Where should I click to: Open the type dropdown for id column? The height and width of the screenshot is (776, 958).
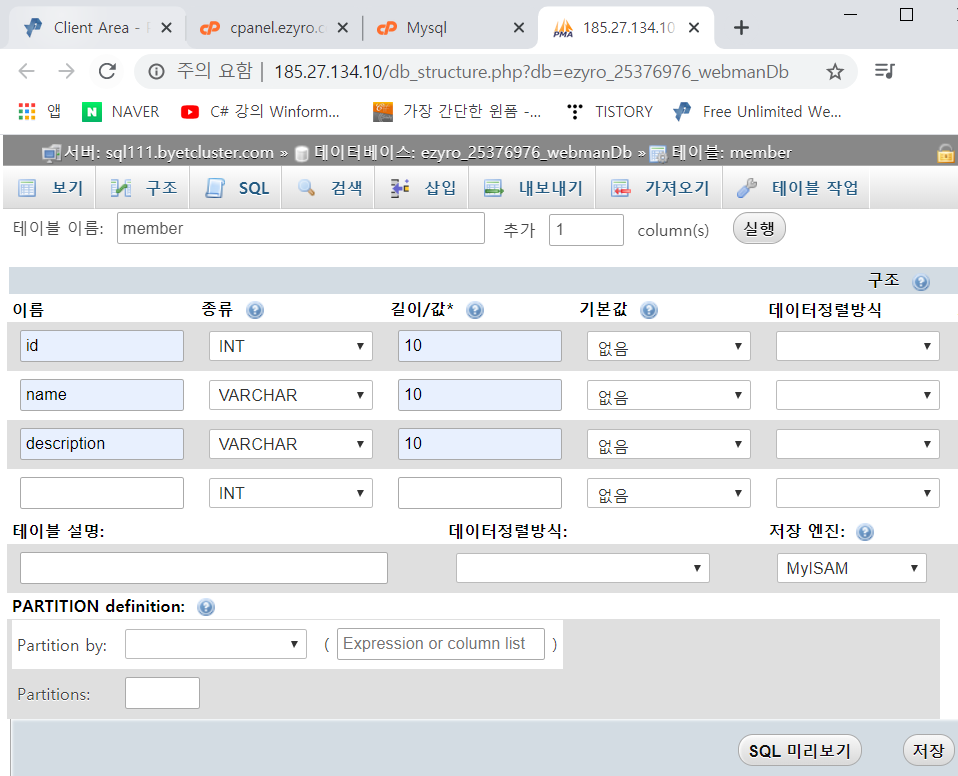tap(291, 346)
